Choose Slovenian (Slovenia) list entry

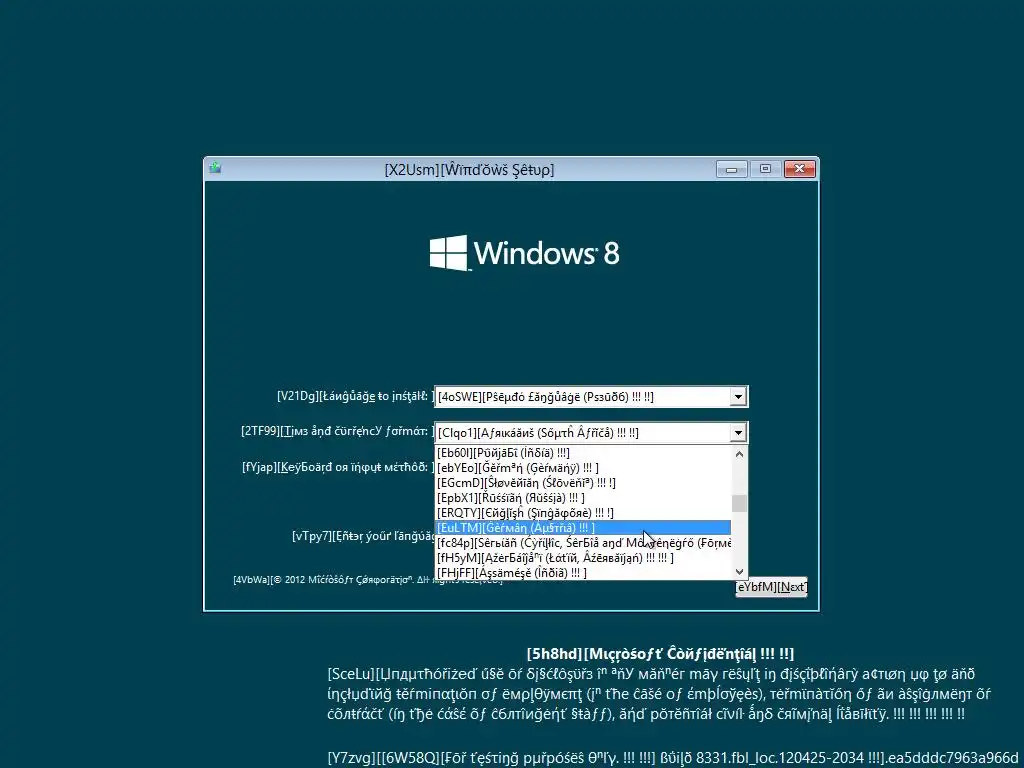click(583, 483)
